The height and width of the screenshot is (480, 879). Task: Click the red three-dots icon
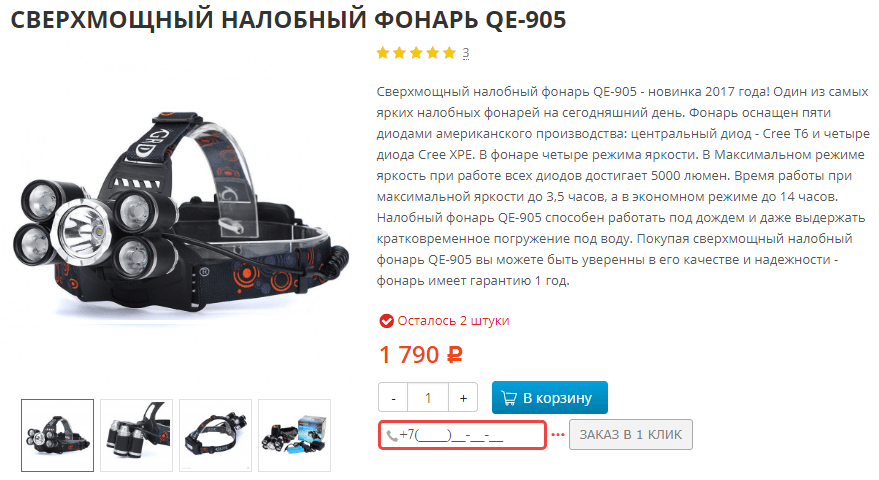(x=558, y=435)
